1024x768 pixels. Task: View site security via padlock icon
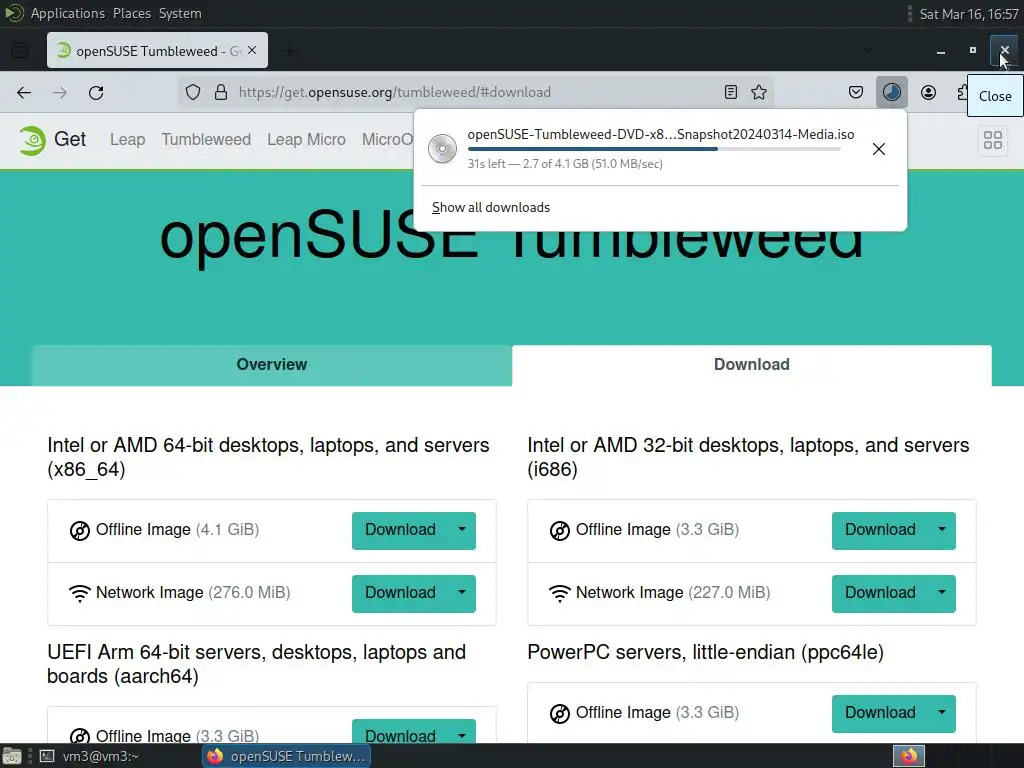pyautogui.click(x=221, y=93)
